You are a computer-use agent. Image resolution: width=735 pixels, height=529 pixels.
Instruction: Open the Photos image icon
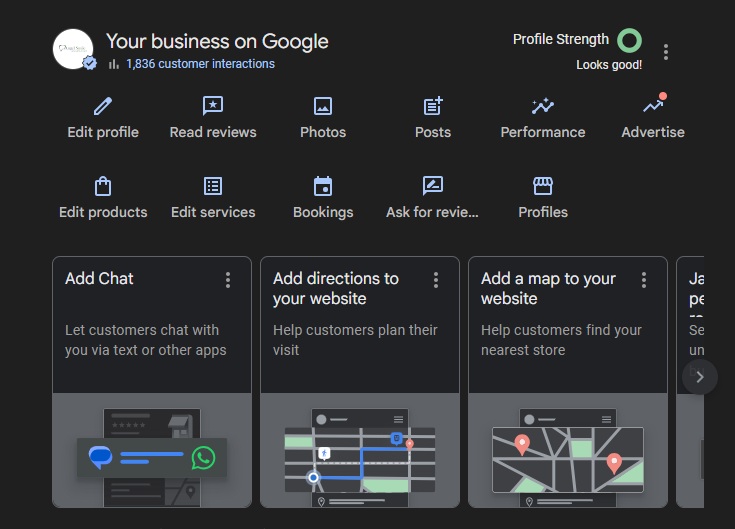click(323, 106)
